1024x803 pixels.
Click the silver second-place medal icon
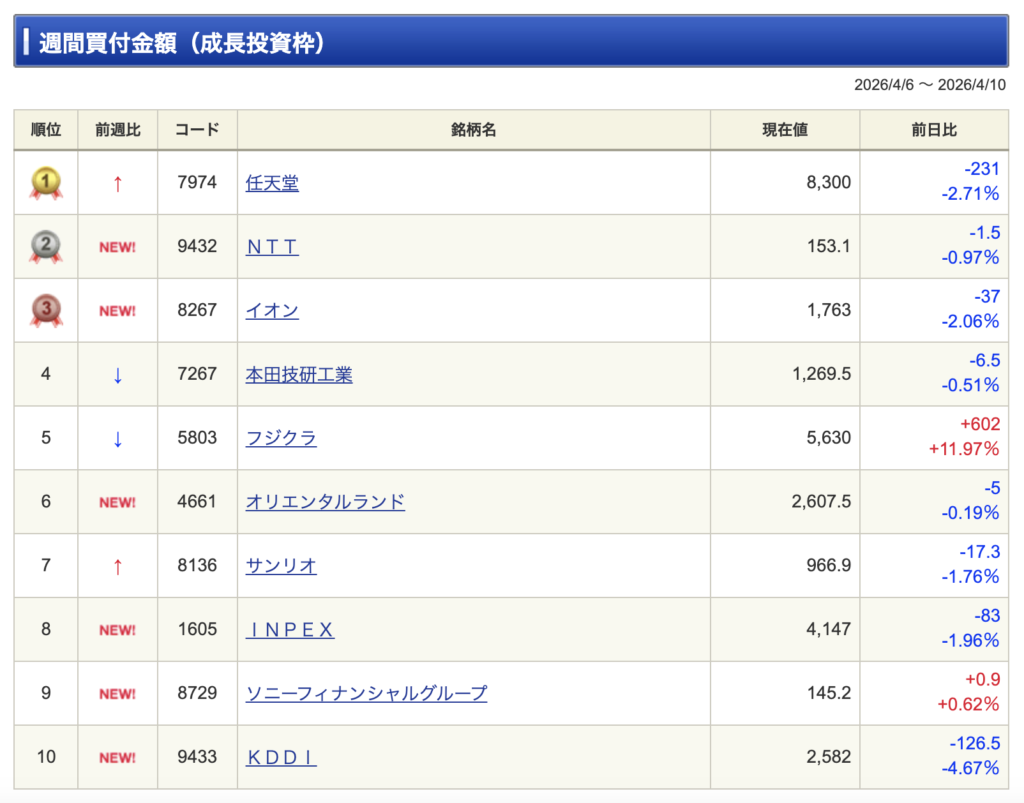tap(46, 247)
